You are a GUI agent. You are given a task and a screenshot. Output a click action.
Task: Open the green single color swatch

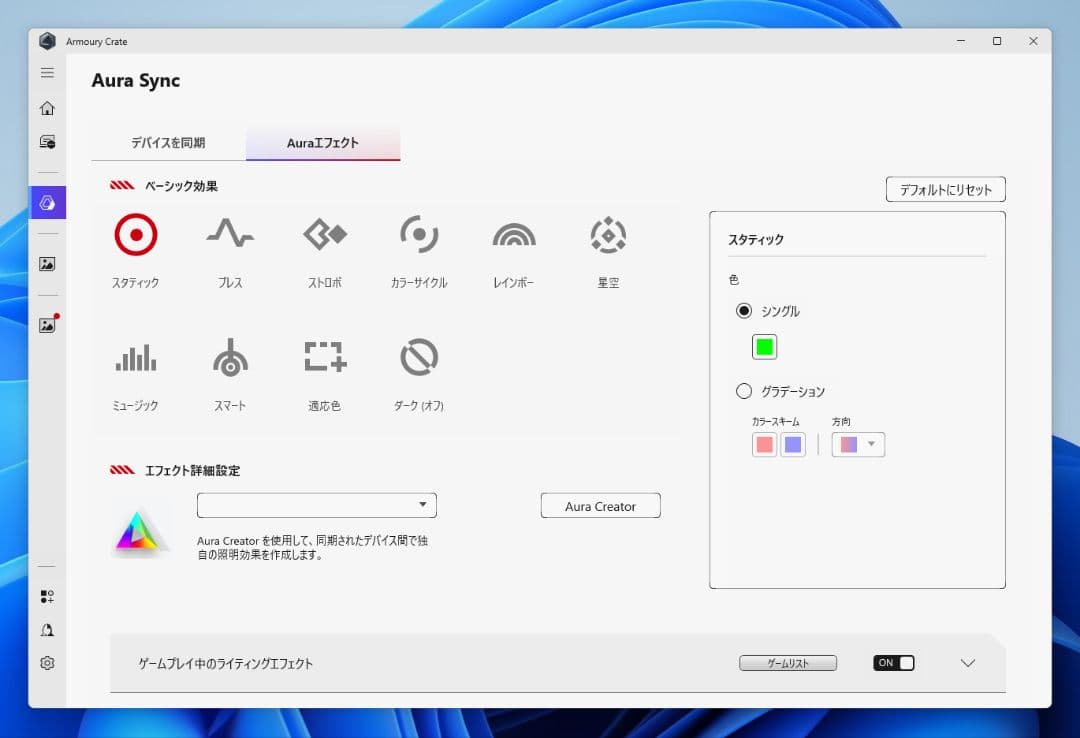click(x=765, y=346)
